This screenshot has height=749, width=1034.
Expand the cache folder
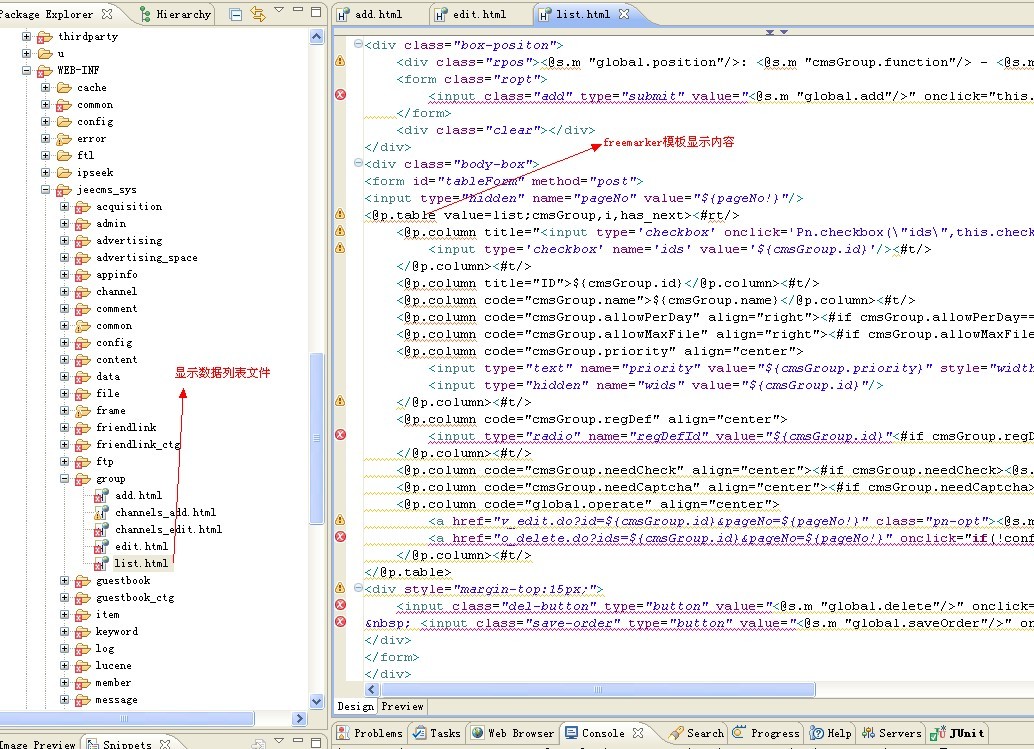point(46,87)
